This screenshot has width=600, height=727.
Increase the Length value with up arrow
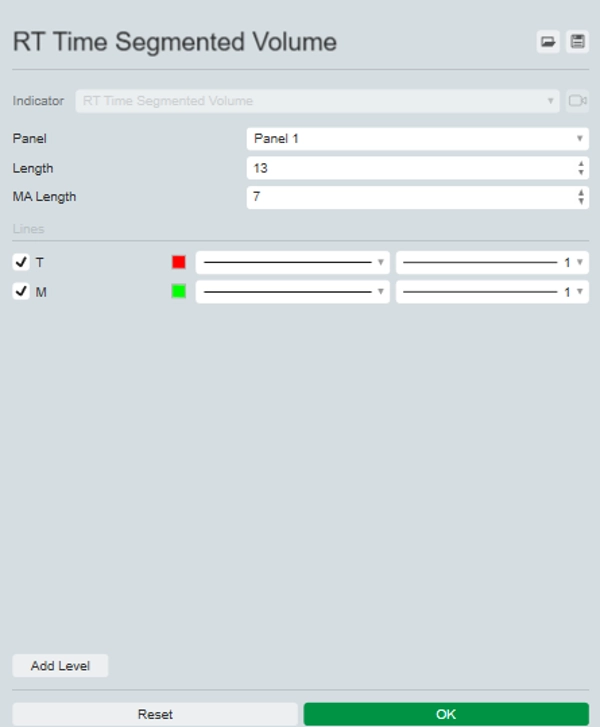click(581, 164)
